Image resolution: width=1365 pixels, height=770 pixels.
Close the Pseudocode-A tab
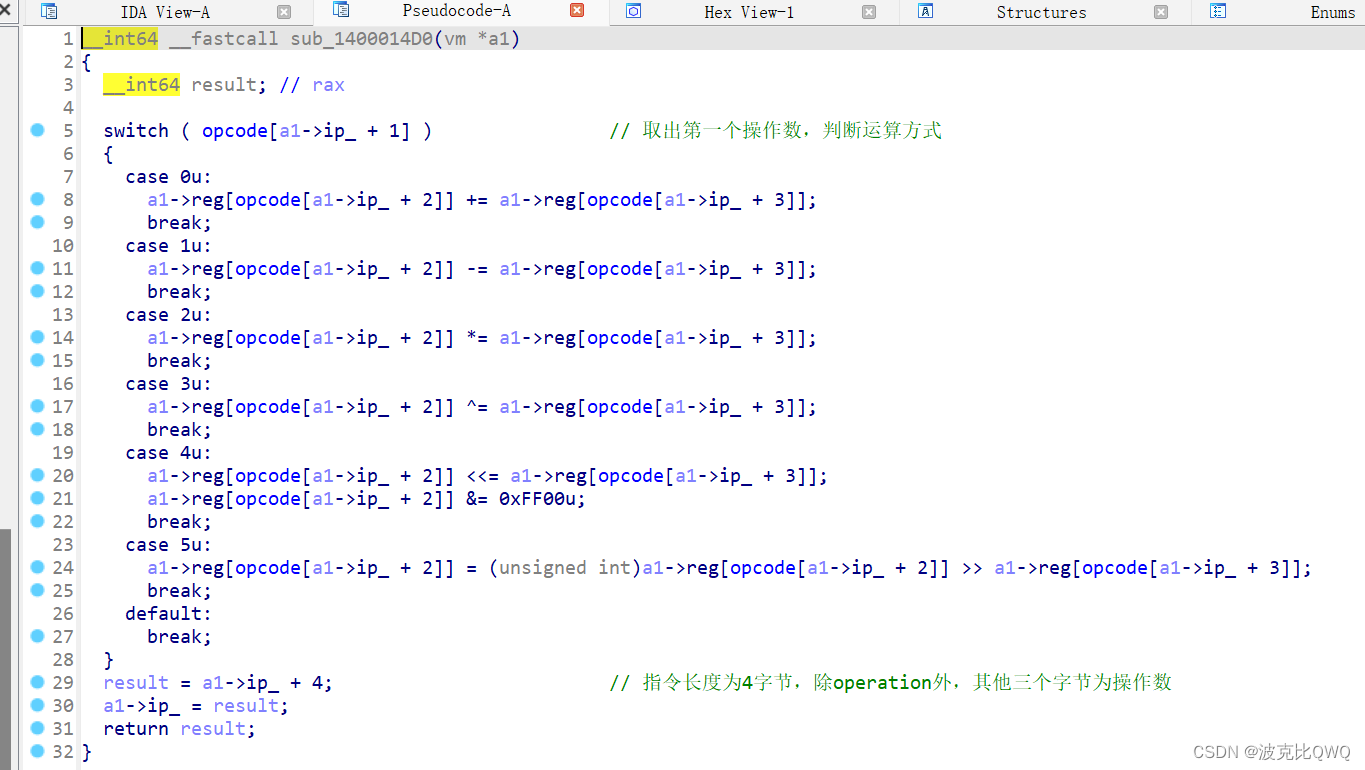click(x=577, y=10)
